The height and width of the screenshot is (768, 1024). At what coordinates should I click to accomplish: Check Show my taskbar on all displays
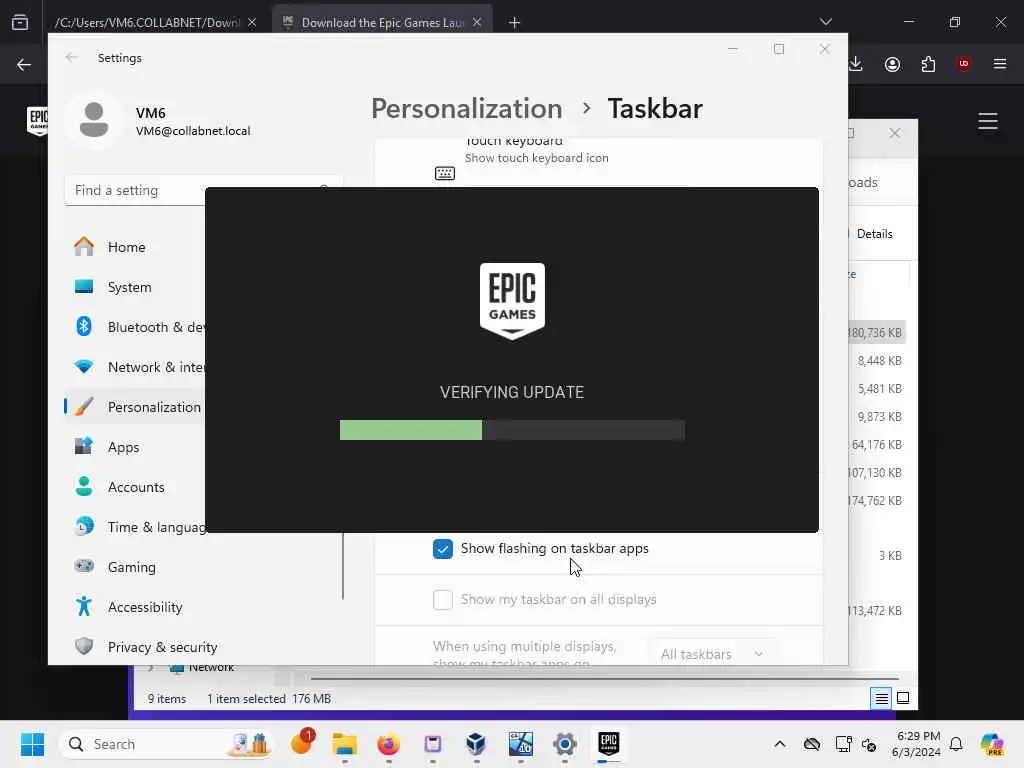(x=443, y=600)
